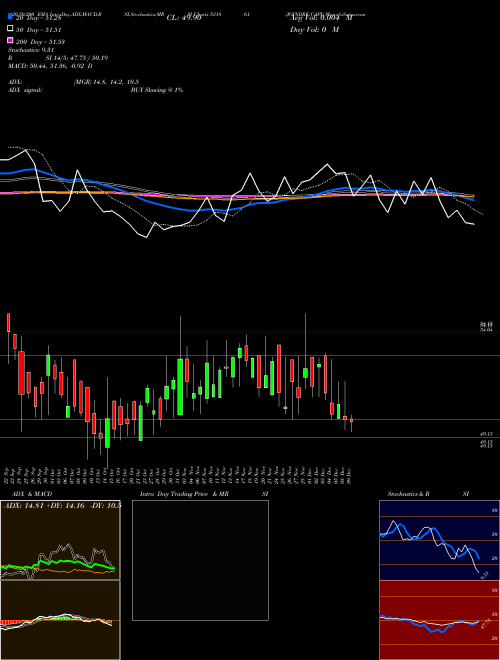The image size is (500, 660).
Task: Click the blue 20 Day legend swatch
Action: [x=10, y=16]
